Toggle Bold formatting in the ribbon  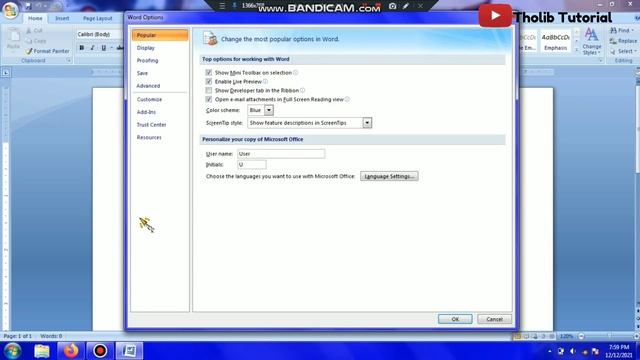tap(82, 48)
